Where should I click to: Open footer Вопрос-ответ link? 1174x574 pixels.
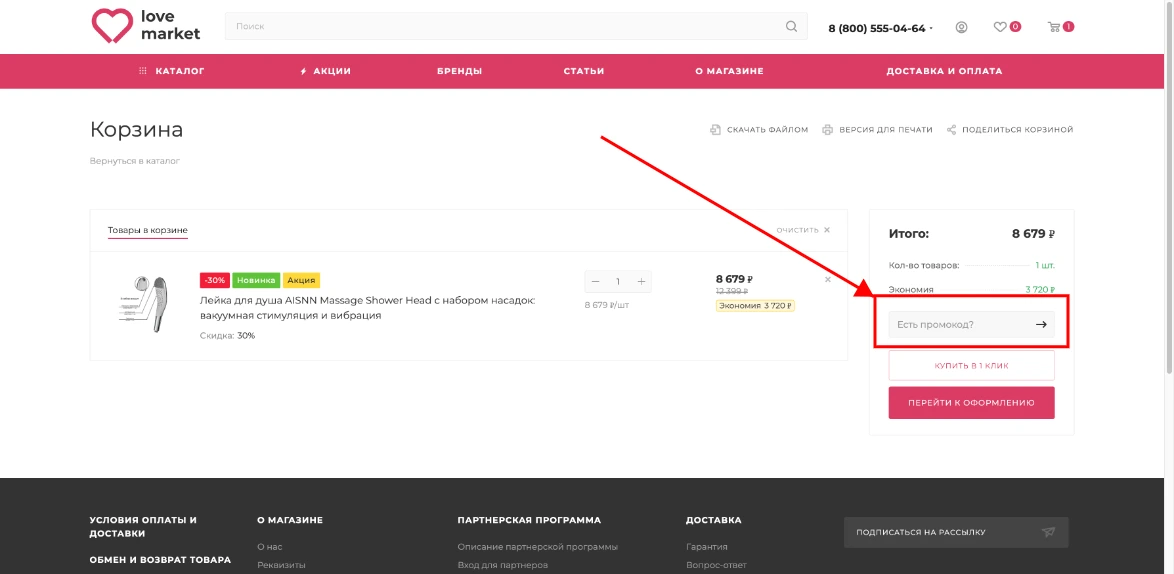(x=717, y=565)
